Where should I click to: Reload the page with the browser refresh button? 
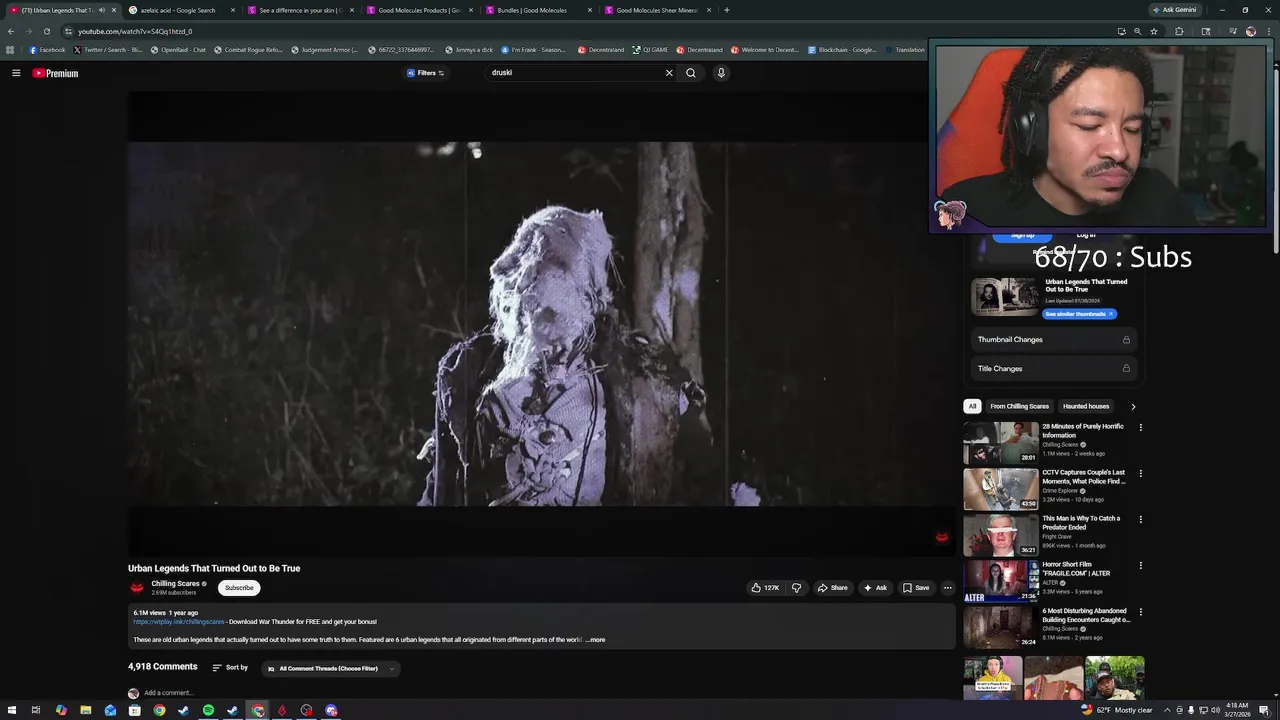tap(46, 31)
